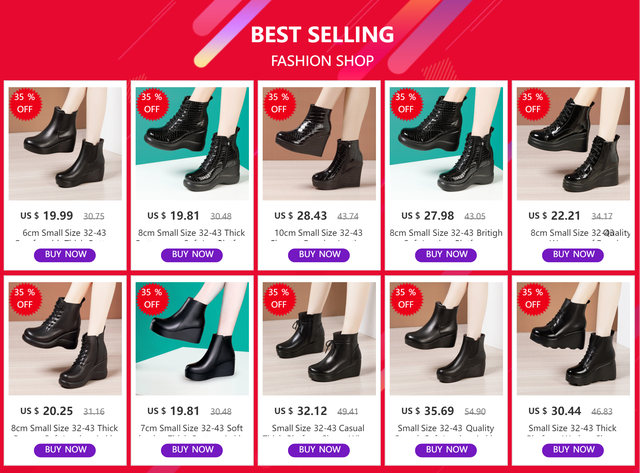Click the BEST SELLING banner heading
The height and width of the screenshot is (473, 640).
(x=322, y=35)
